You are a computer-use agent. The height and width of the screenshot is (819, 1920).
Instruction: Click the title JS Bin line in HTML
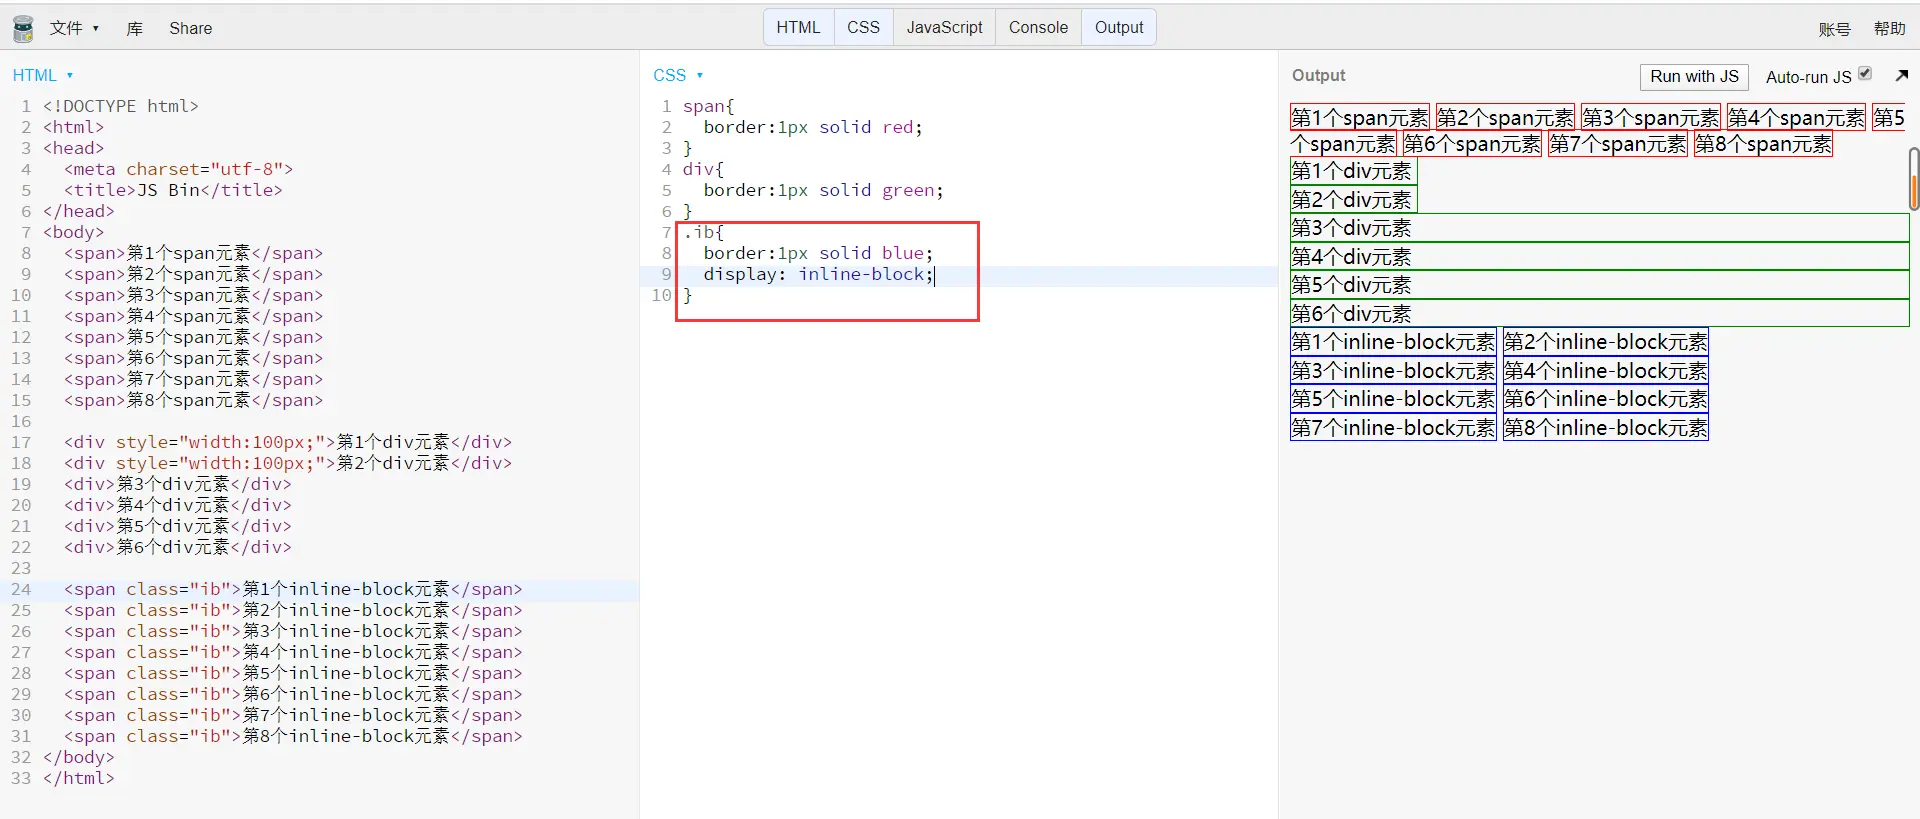173,190
